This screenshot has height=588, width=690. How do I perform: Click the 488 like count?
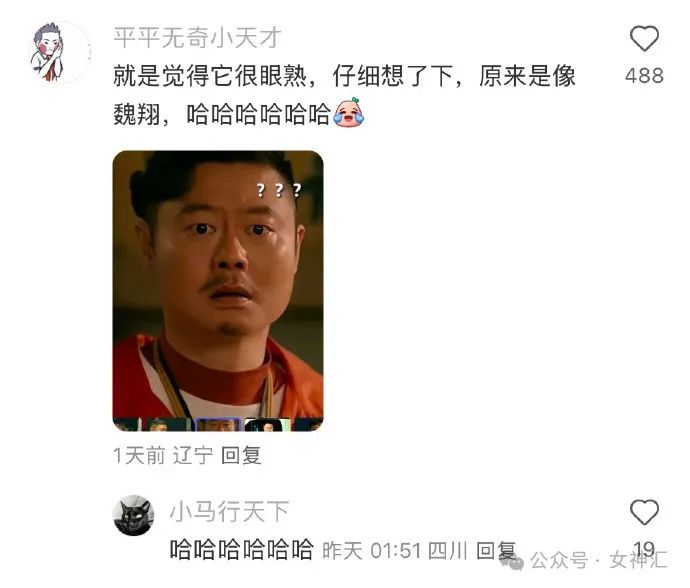[644, 76]
